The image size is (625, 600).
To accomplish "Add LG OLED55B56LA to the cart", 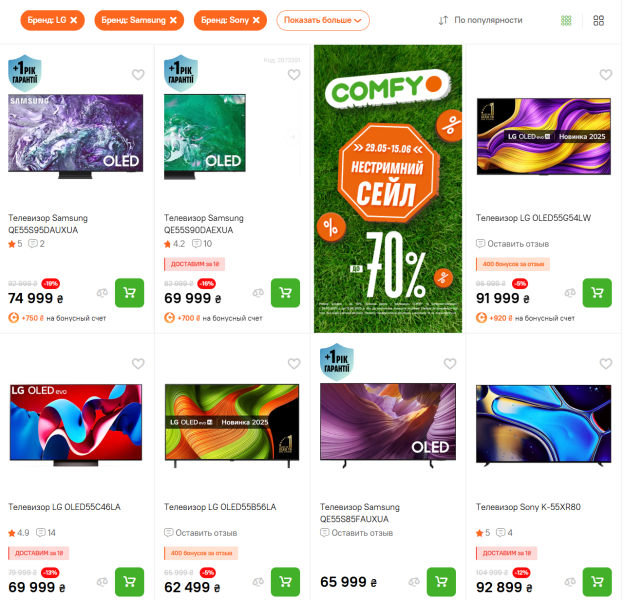I will click(285, 582).
